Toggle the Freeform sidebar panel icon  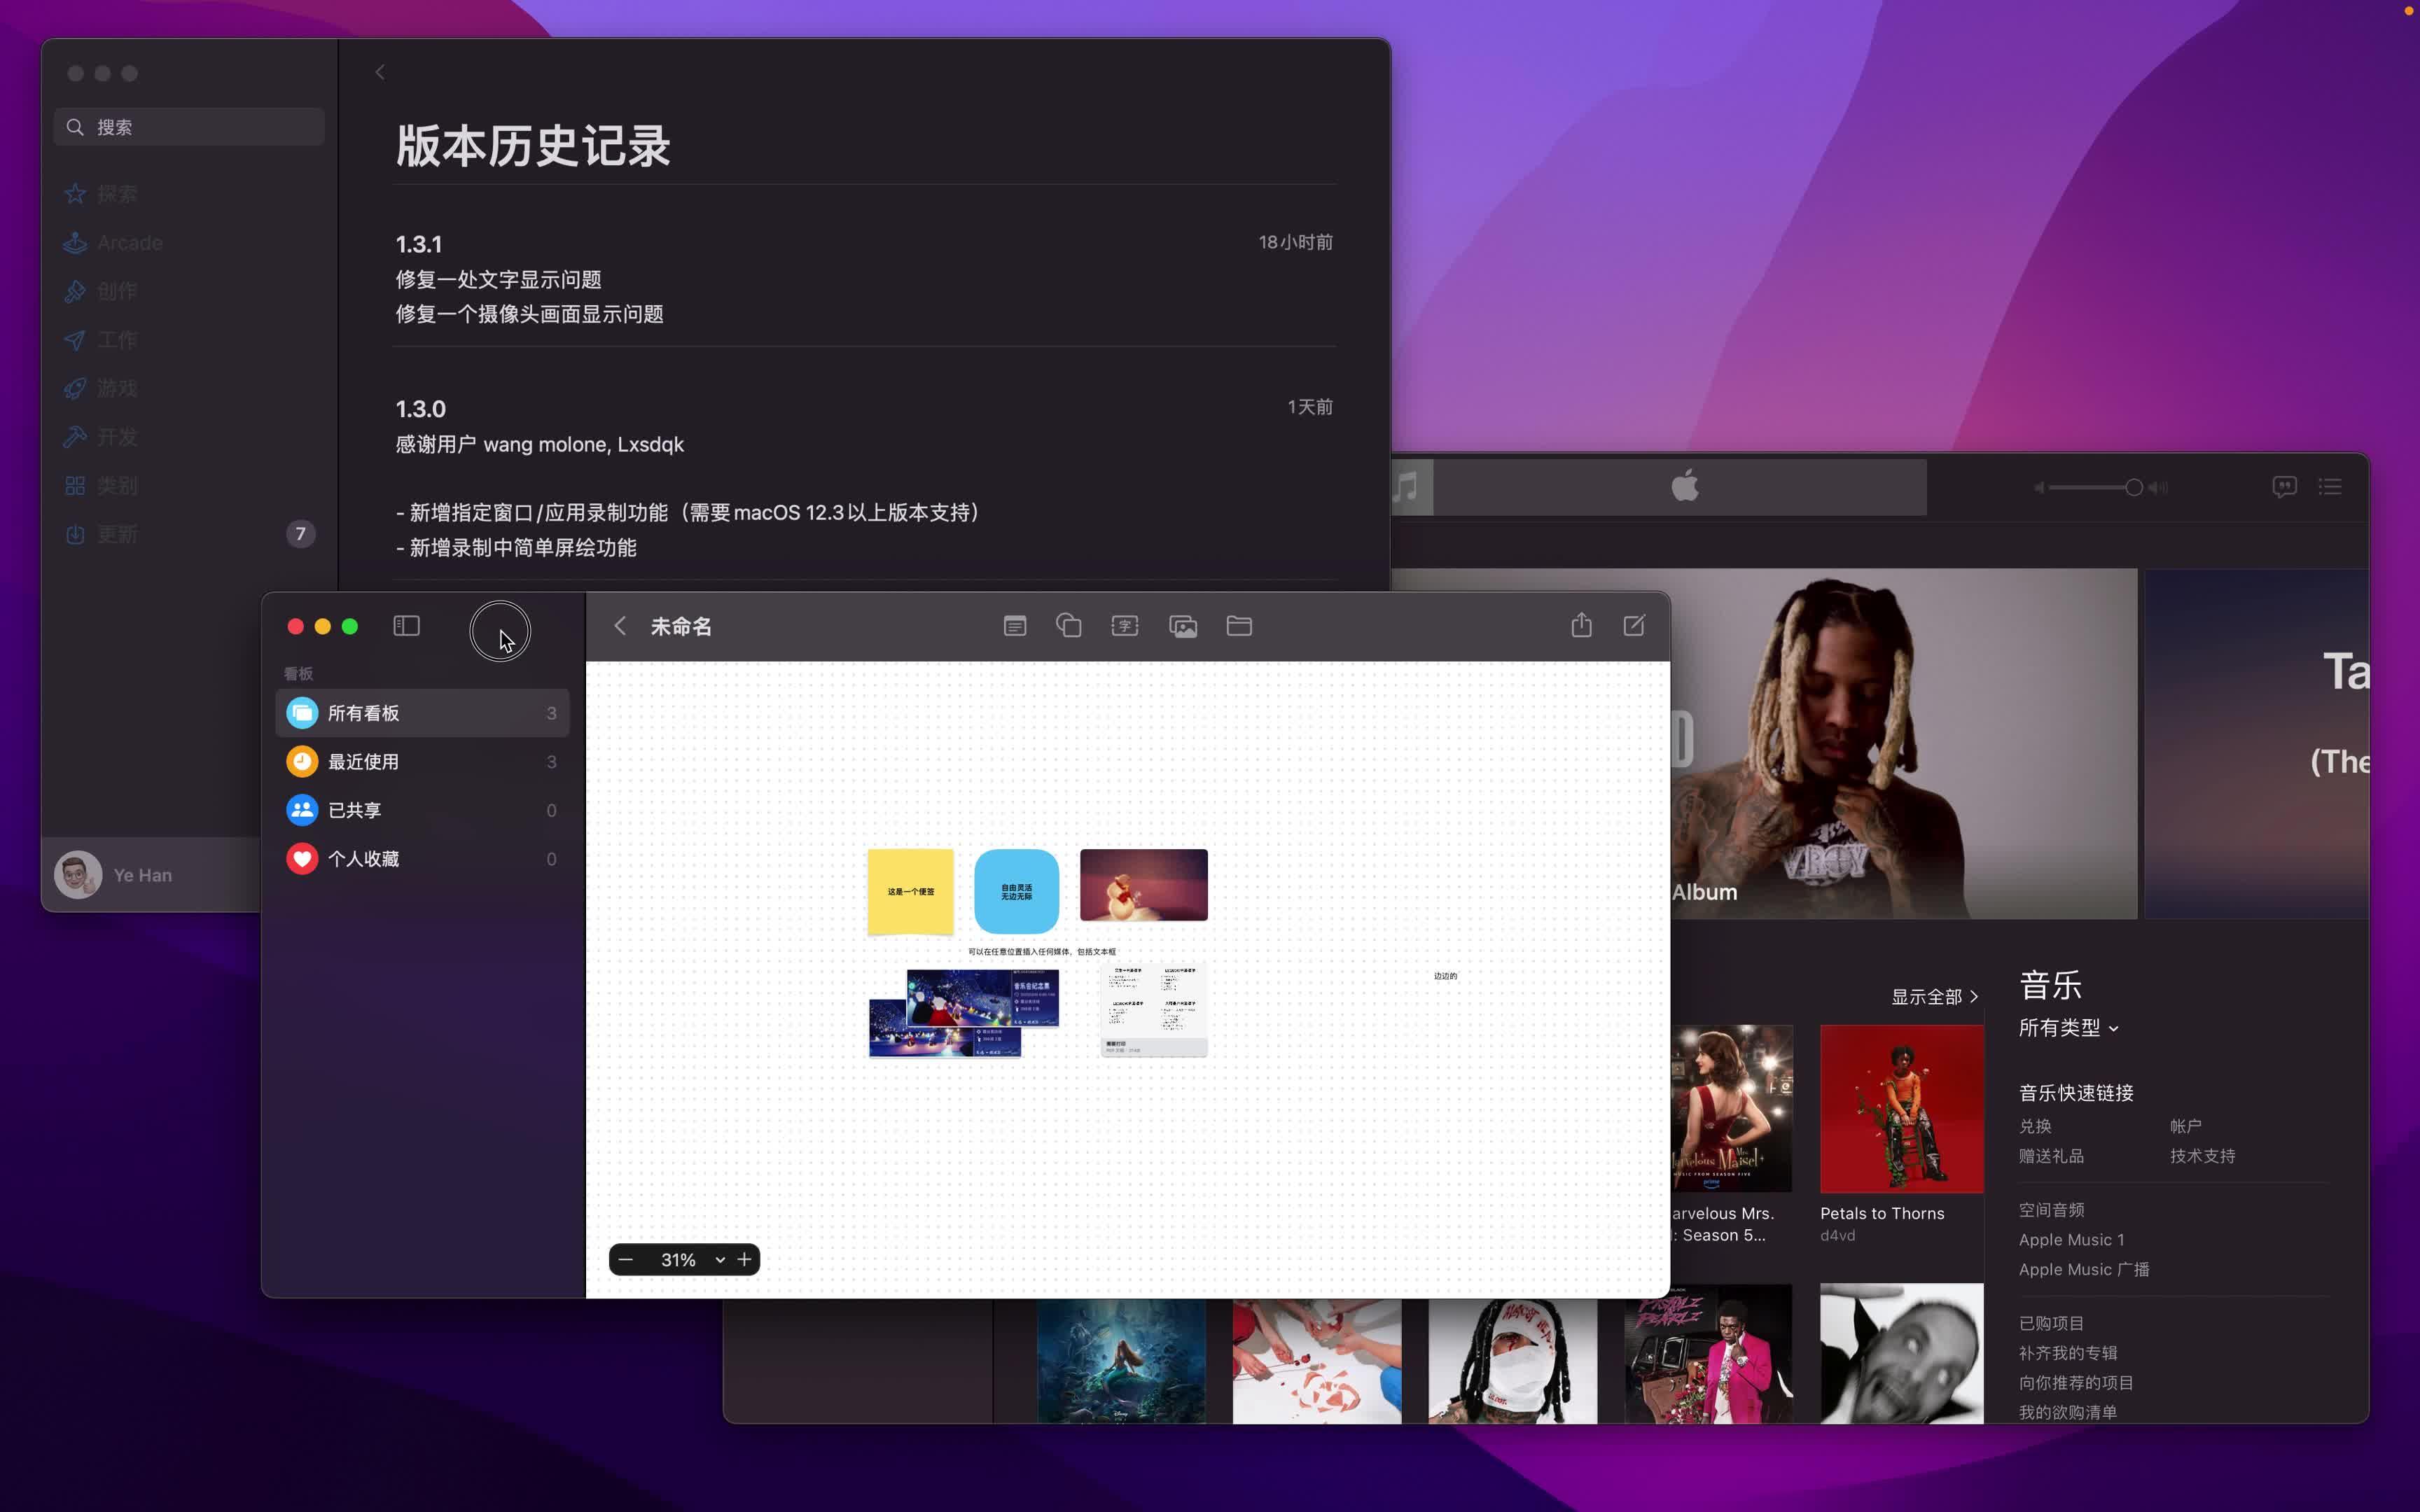[x=406, y=626]
